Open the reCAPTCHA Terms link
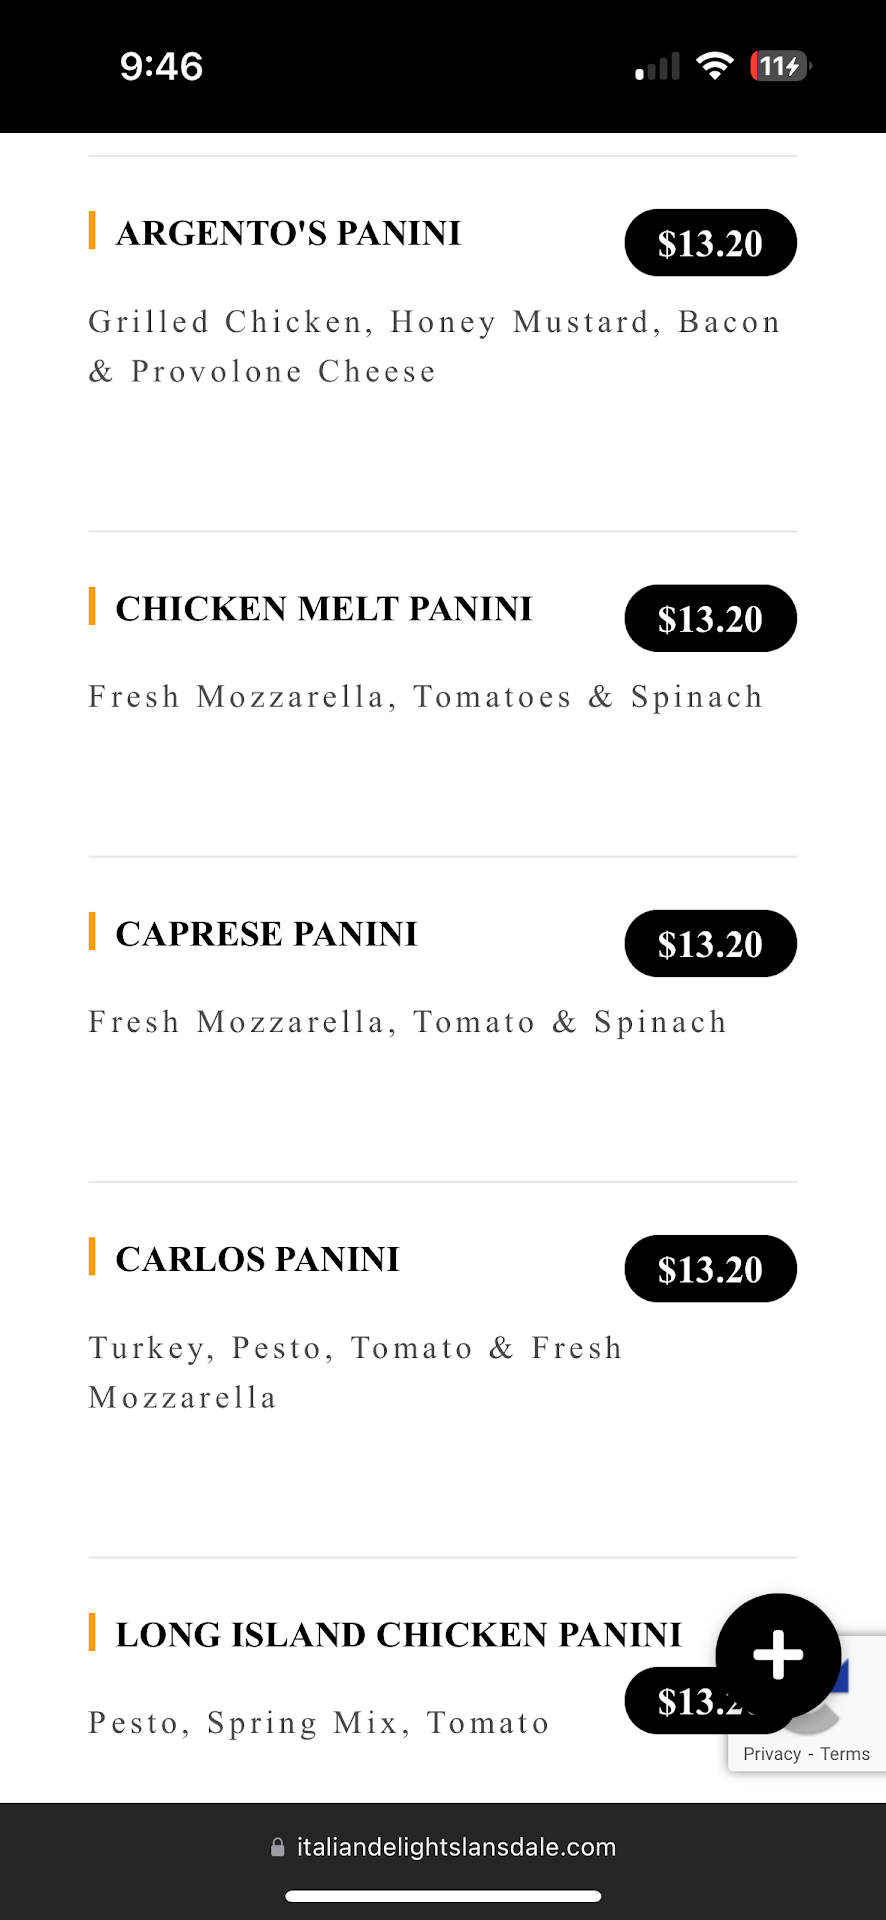The height and width of the screenshot is (1920, 886). [x=845, y=1754]
